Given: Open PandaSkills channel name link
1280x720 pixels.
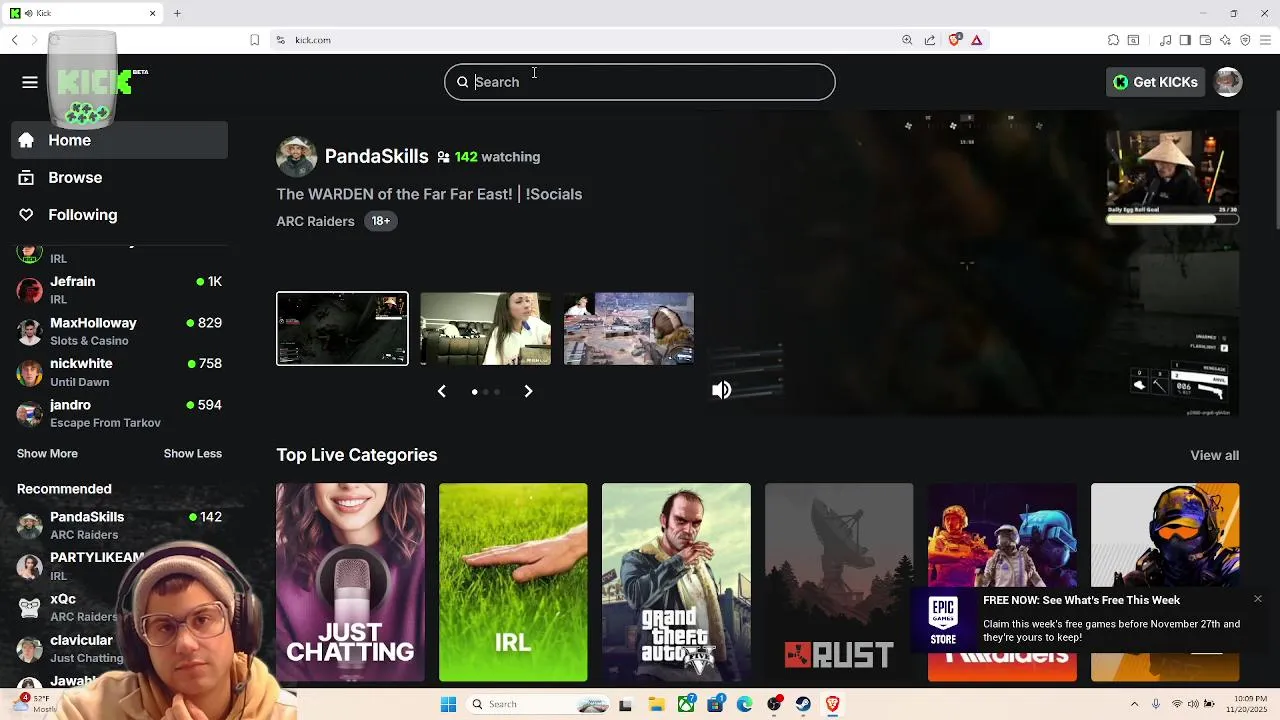Looking at the screenshot, I should point(376,156).
